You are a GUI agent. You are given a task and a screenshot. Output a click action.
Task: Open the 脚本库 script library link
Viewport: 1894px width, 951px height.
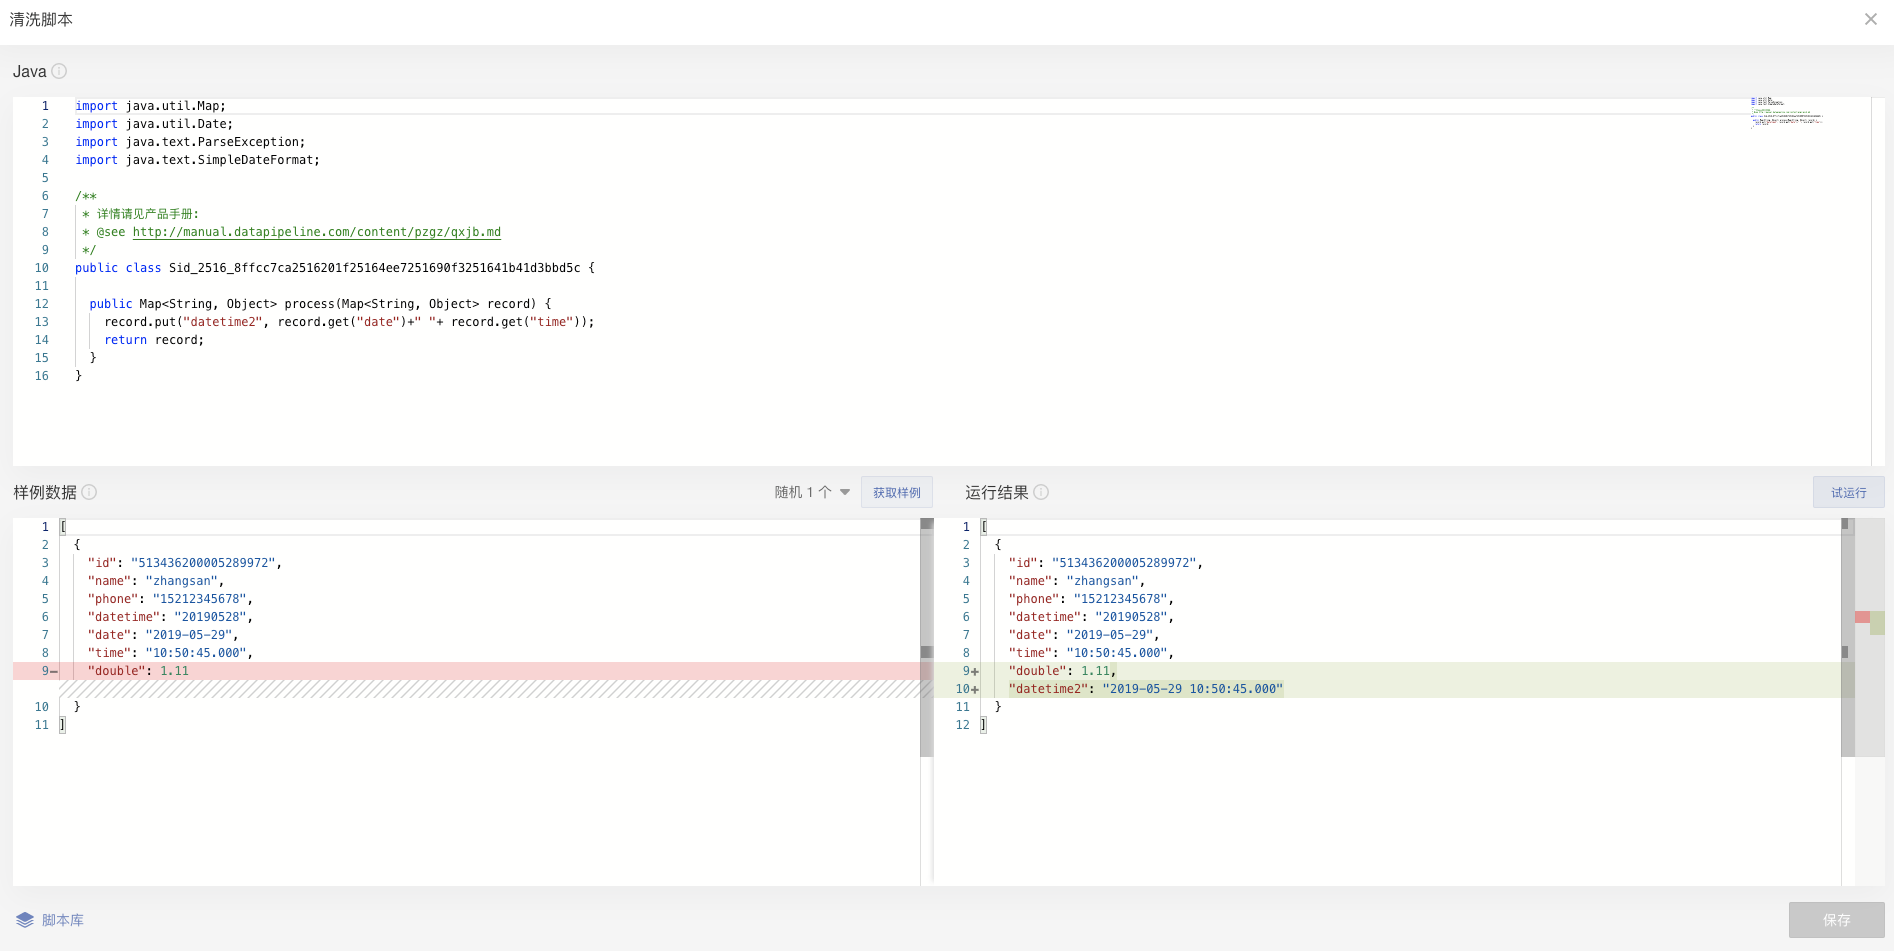63,920
